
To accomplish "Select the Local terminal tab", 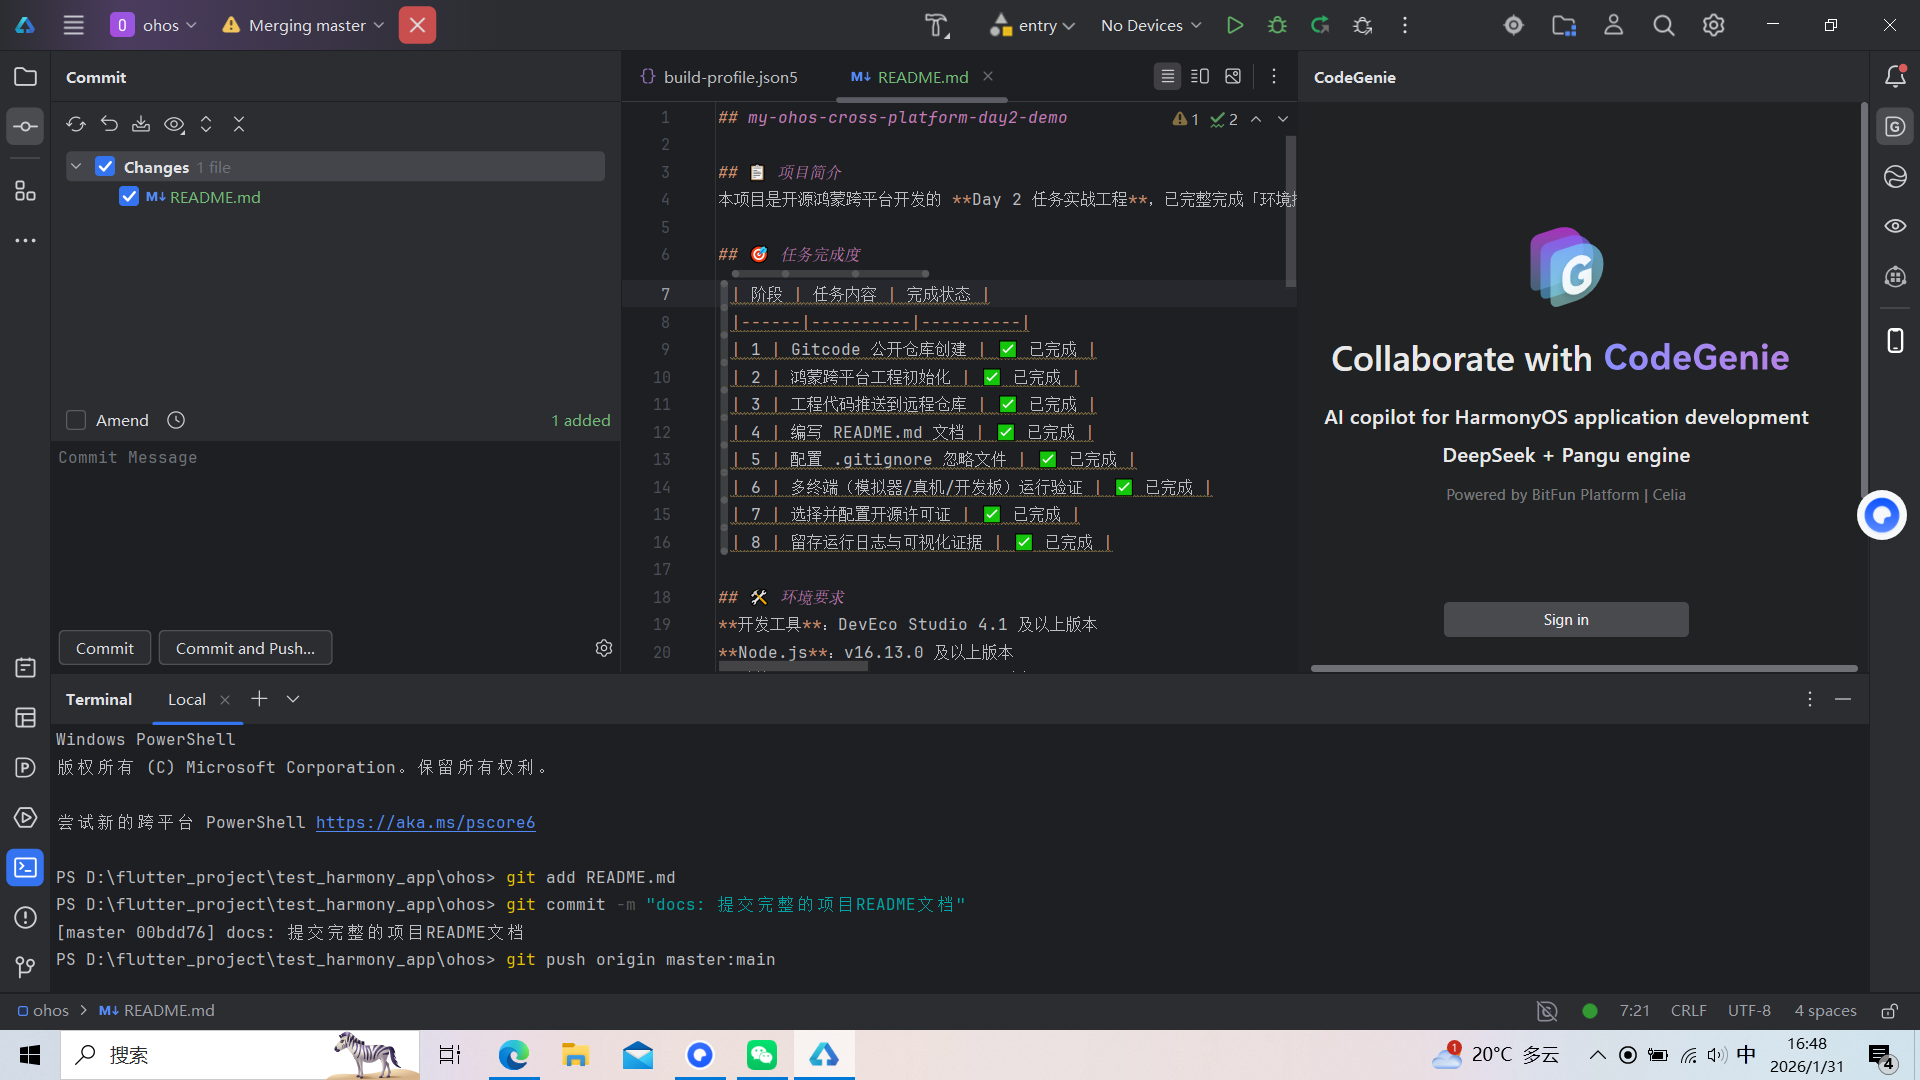I will coord(186,699).
